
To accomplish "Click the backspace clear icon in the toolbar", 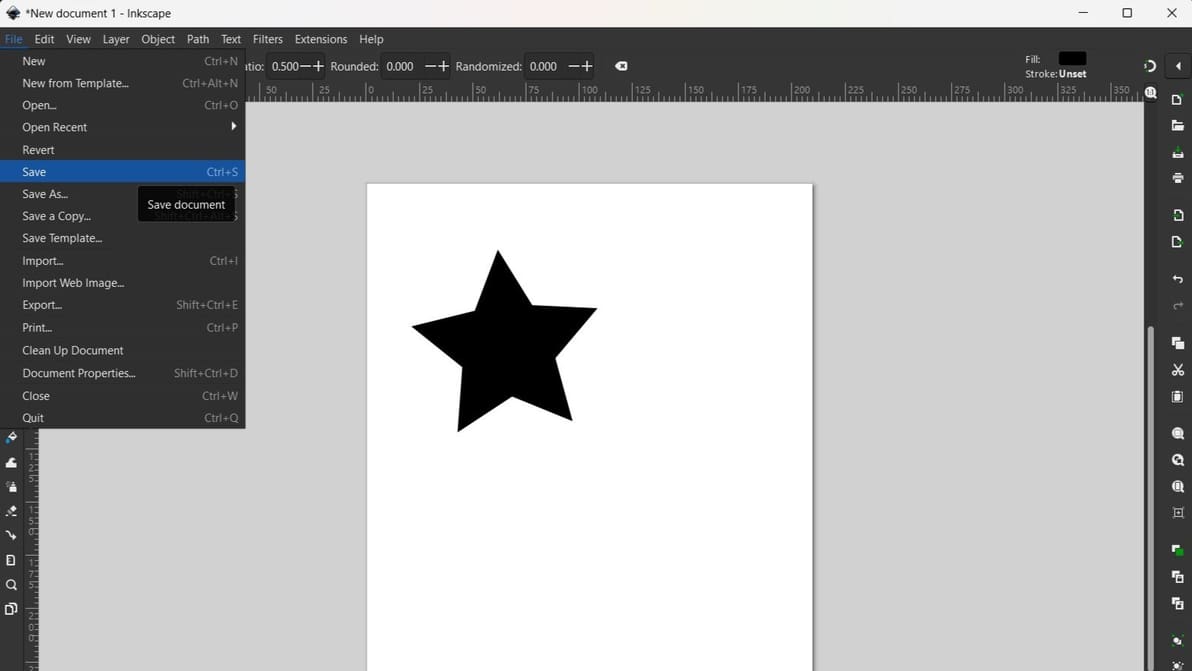I will point(621,66).
